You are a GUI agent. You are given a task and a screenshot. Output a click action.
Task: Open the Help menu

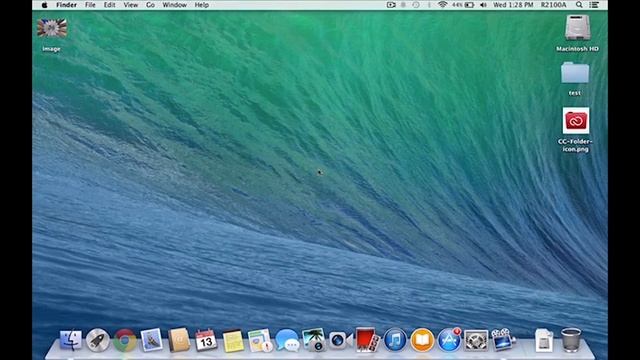[202, 5]
